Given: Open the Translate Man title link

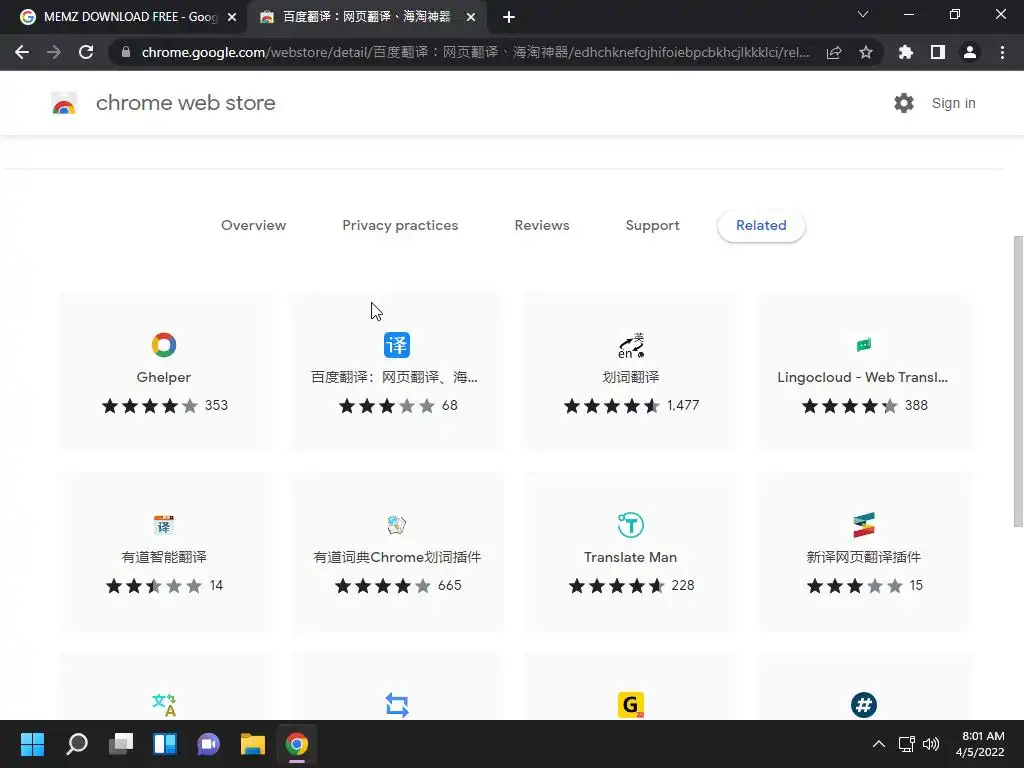Looking at the screenshot, I should pyautogui.click(x=630, y=557).
